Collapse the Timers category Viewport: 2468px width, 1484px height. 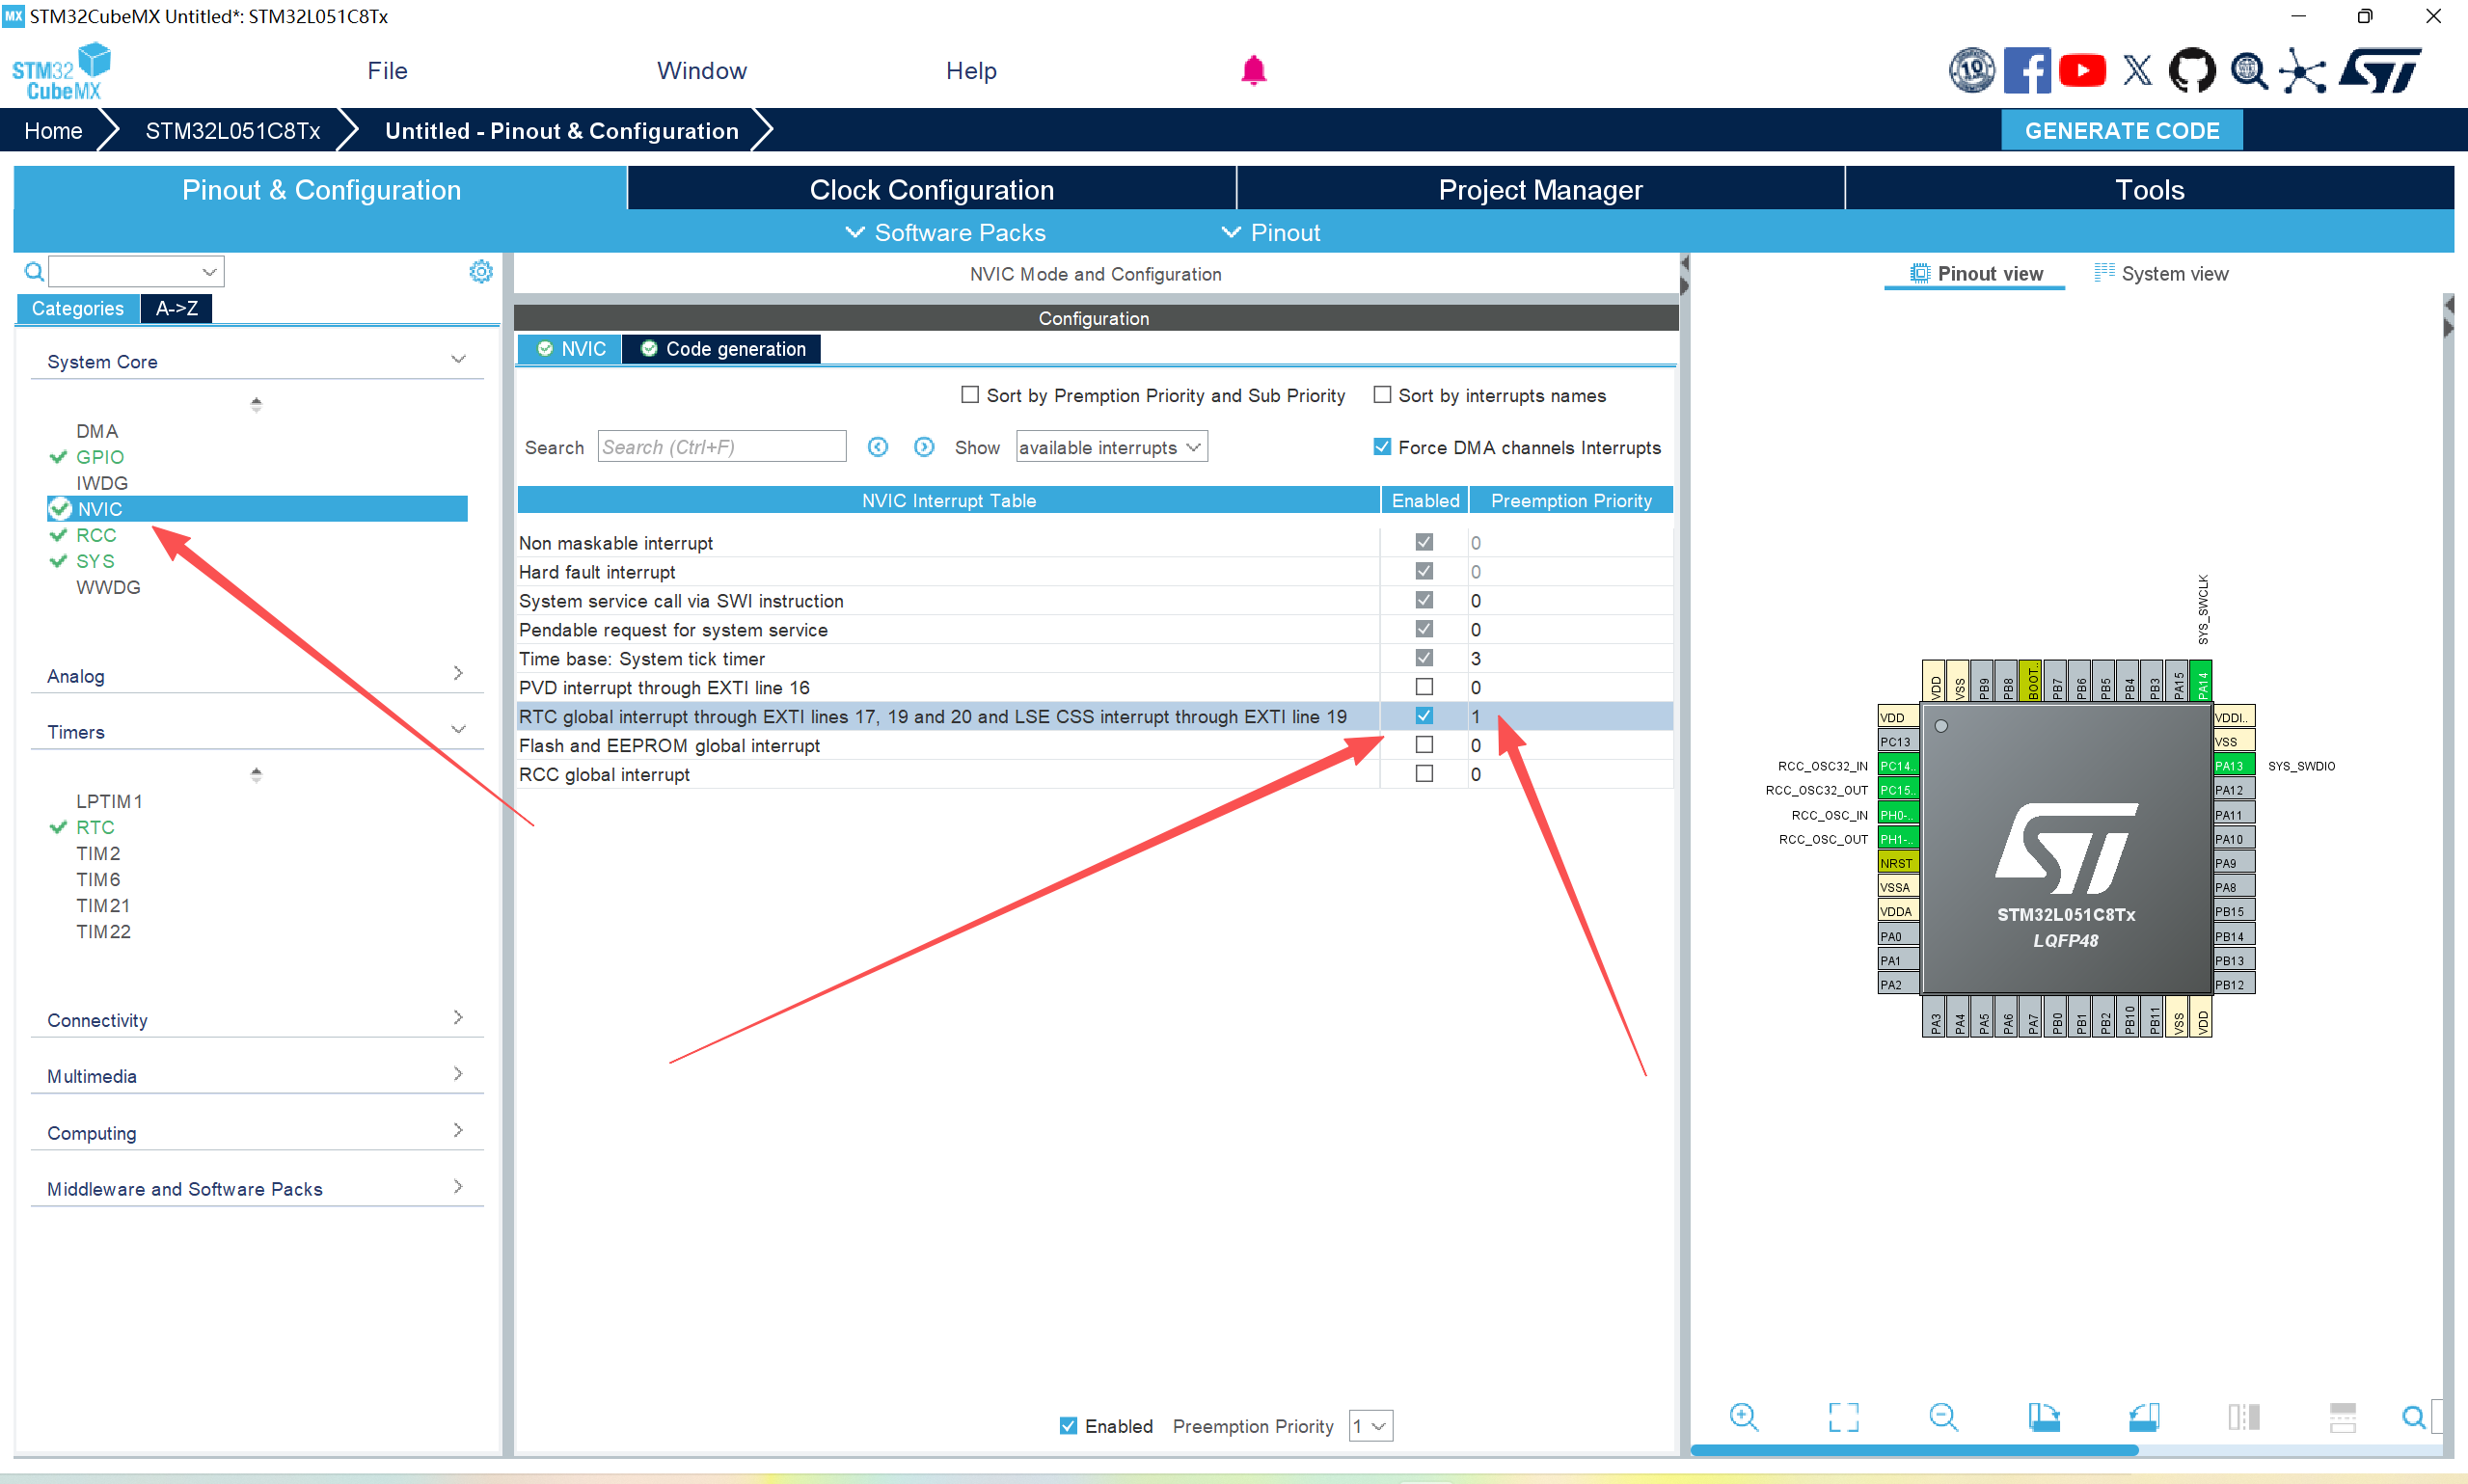[x=458, y=730]
